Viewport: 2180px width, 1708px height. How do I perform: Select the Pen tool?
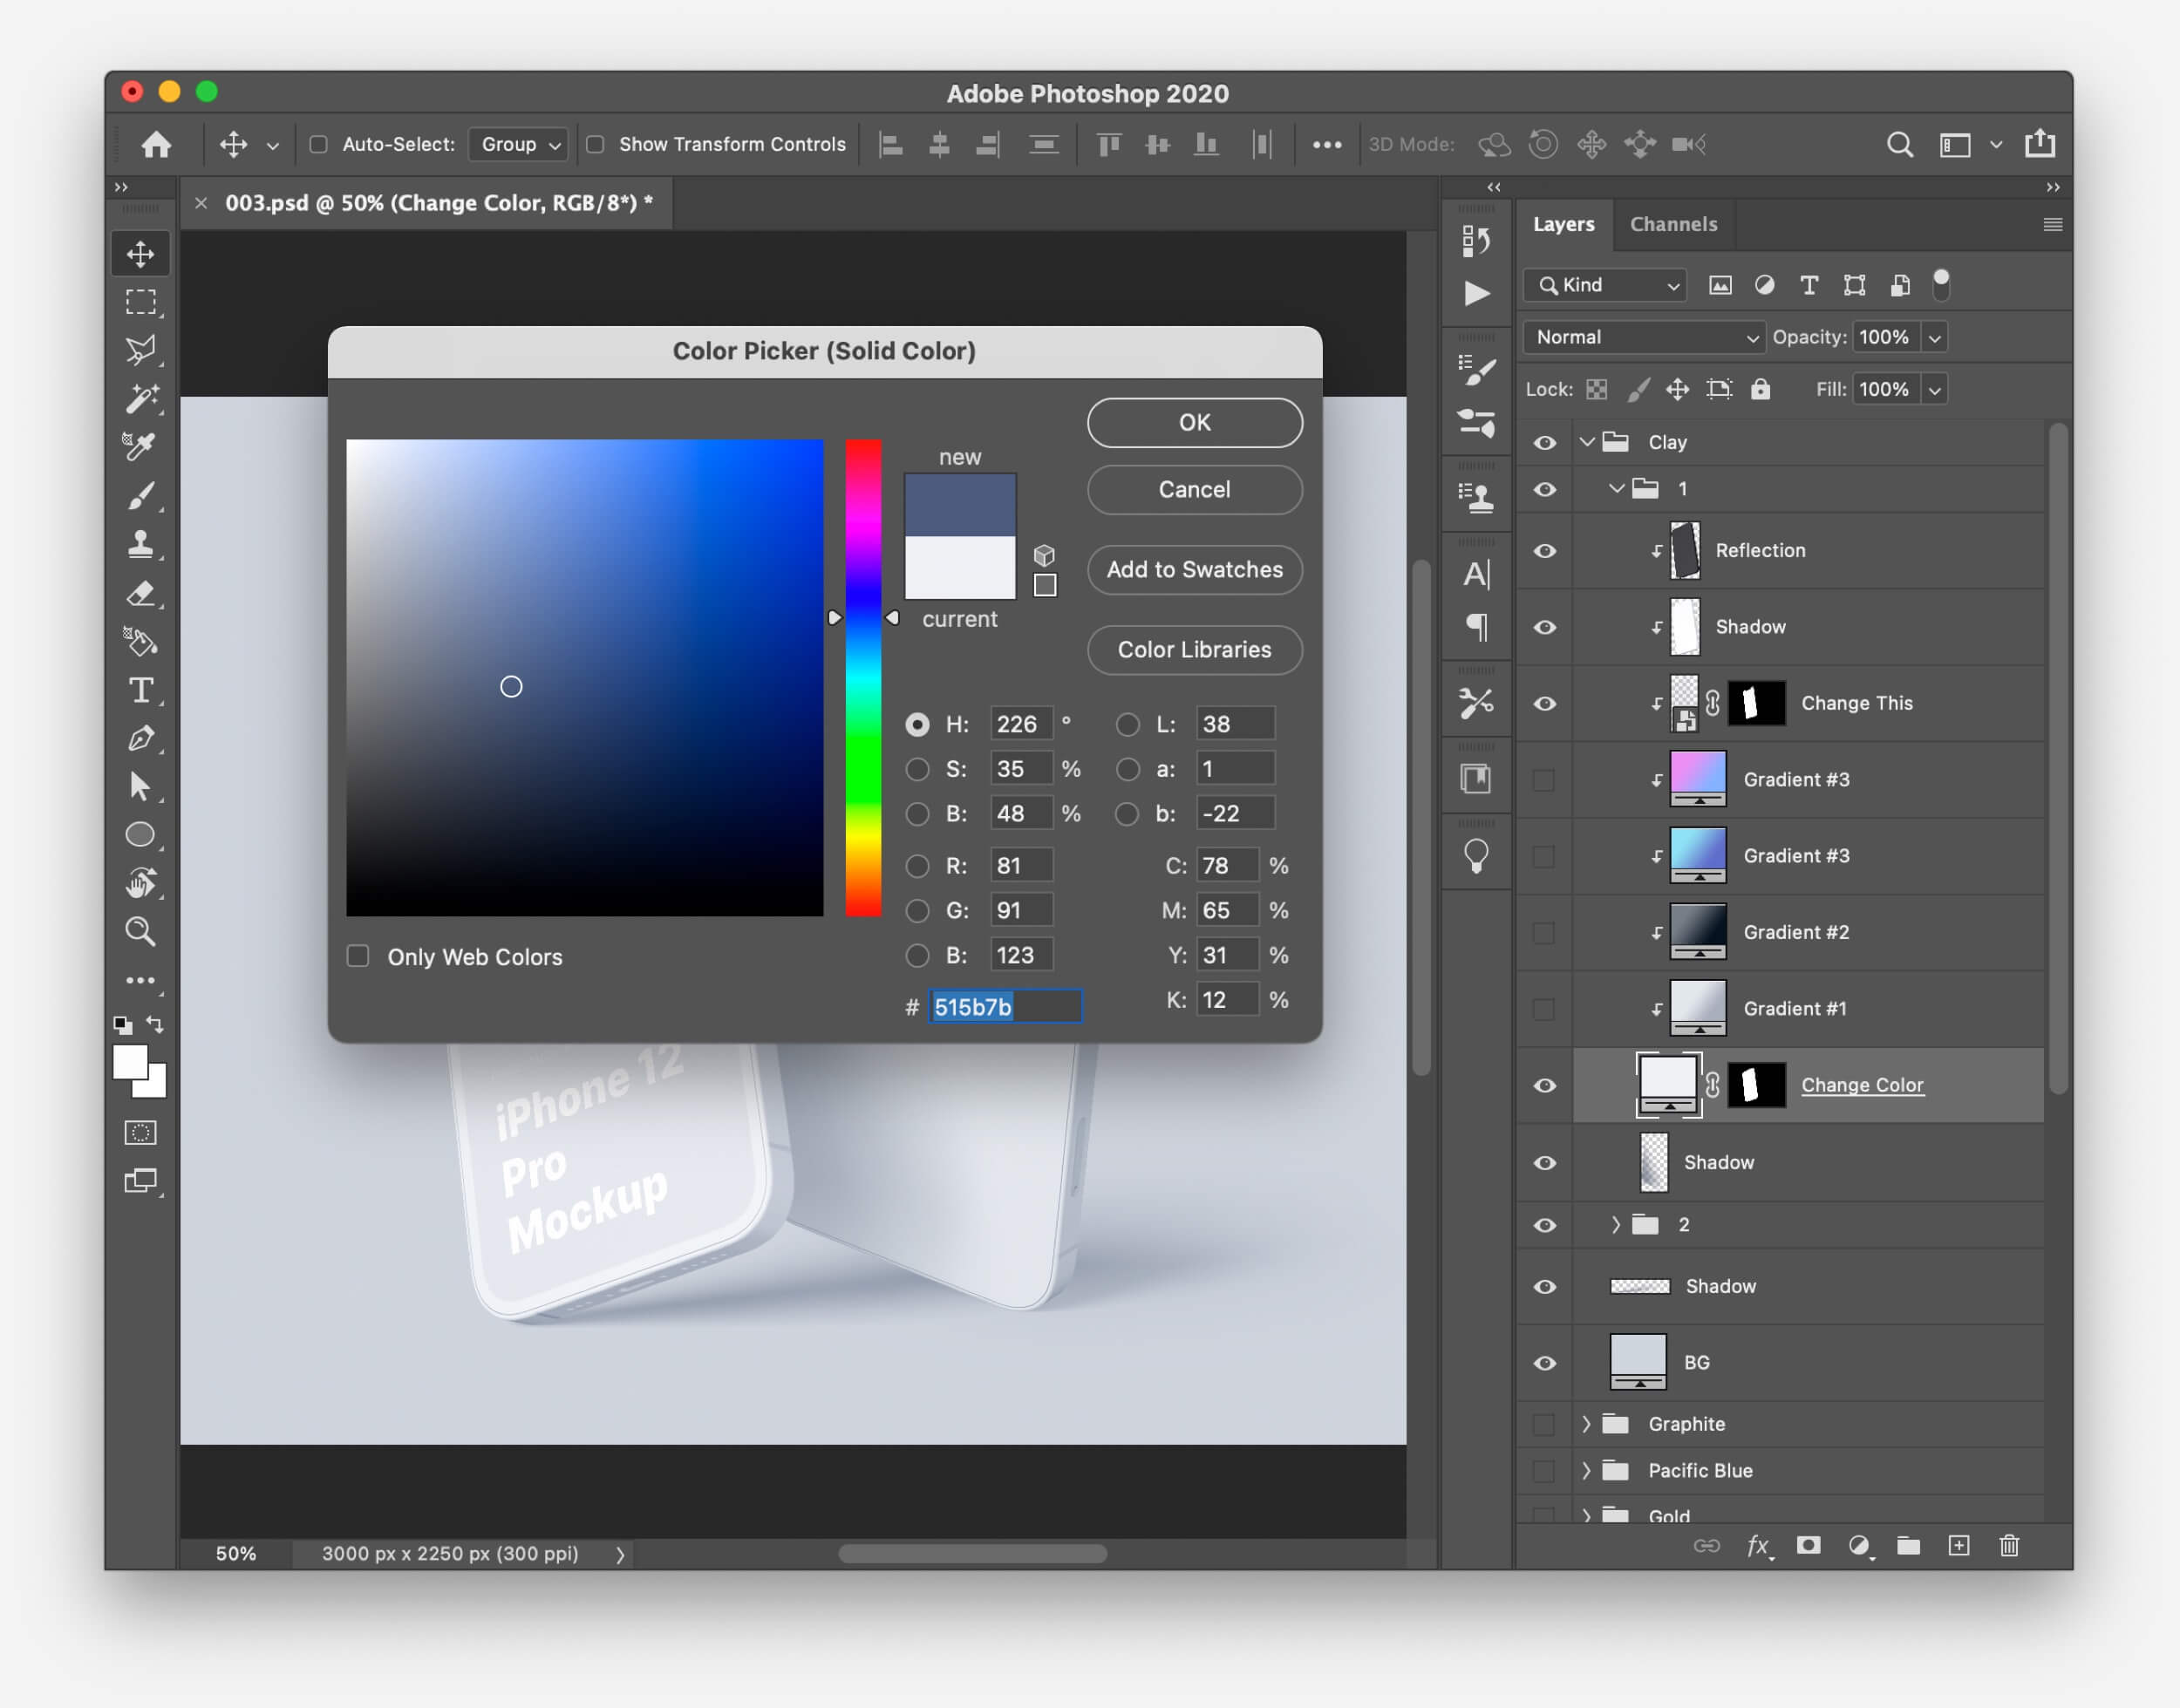pyautogui.click(x=140, y=738)
